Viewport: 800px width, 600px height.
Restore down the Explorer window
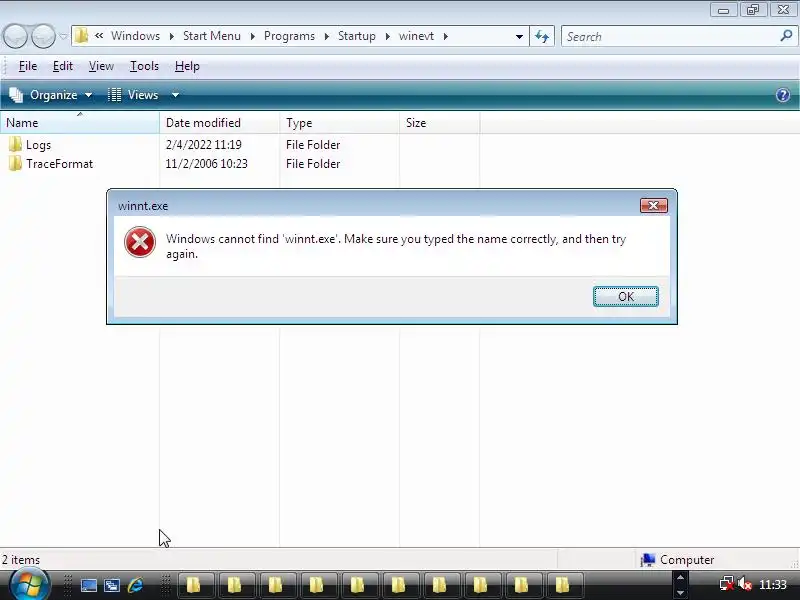coord(753,10)
